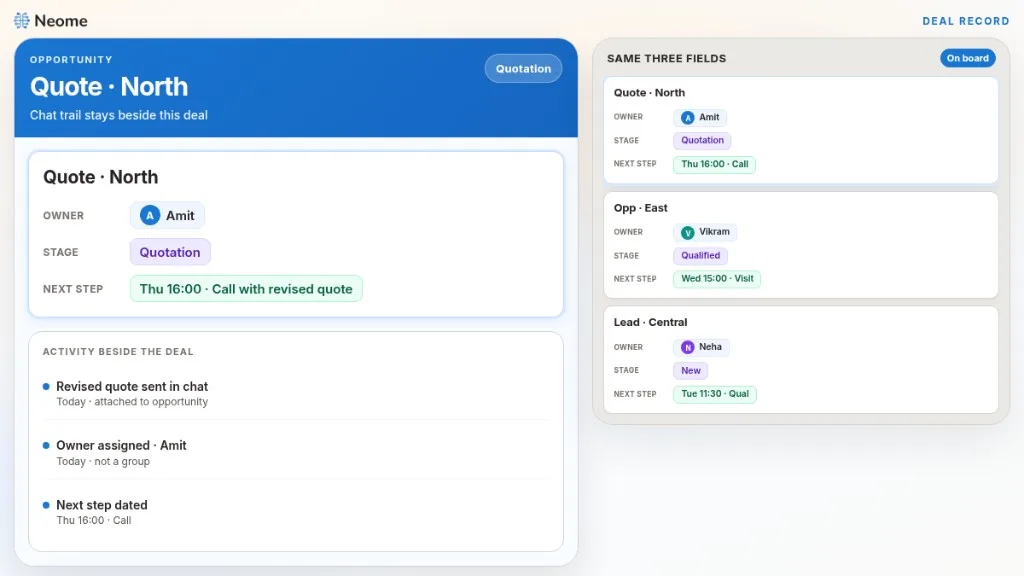1024x576 pixels.
Task: Click 'Today · attached to opportunity' note
Action: [x=132, y=402]
